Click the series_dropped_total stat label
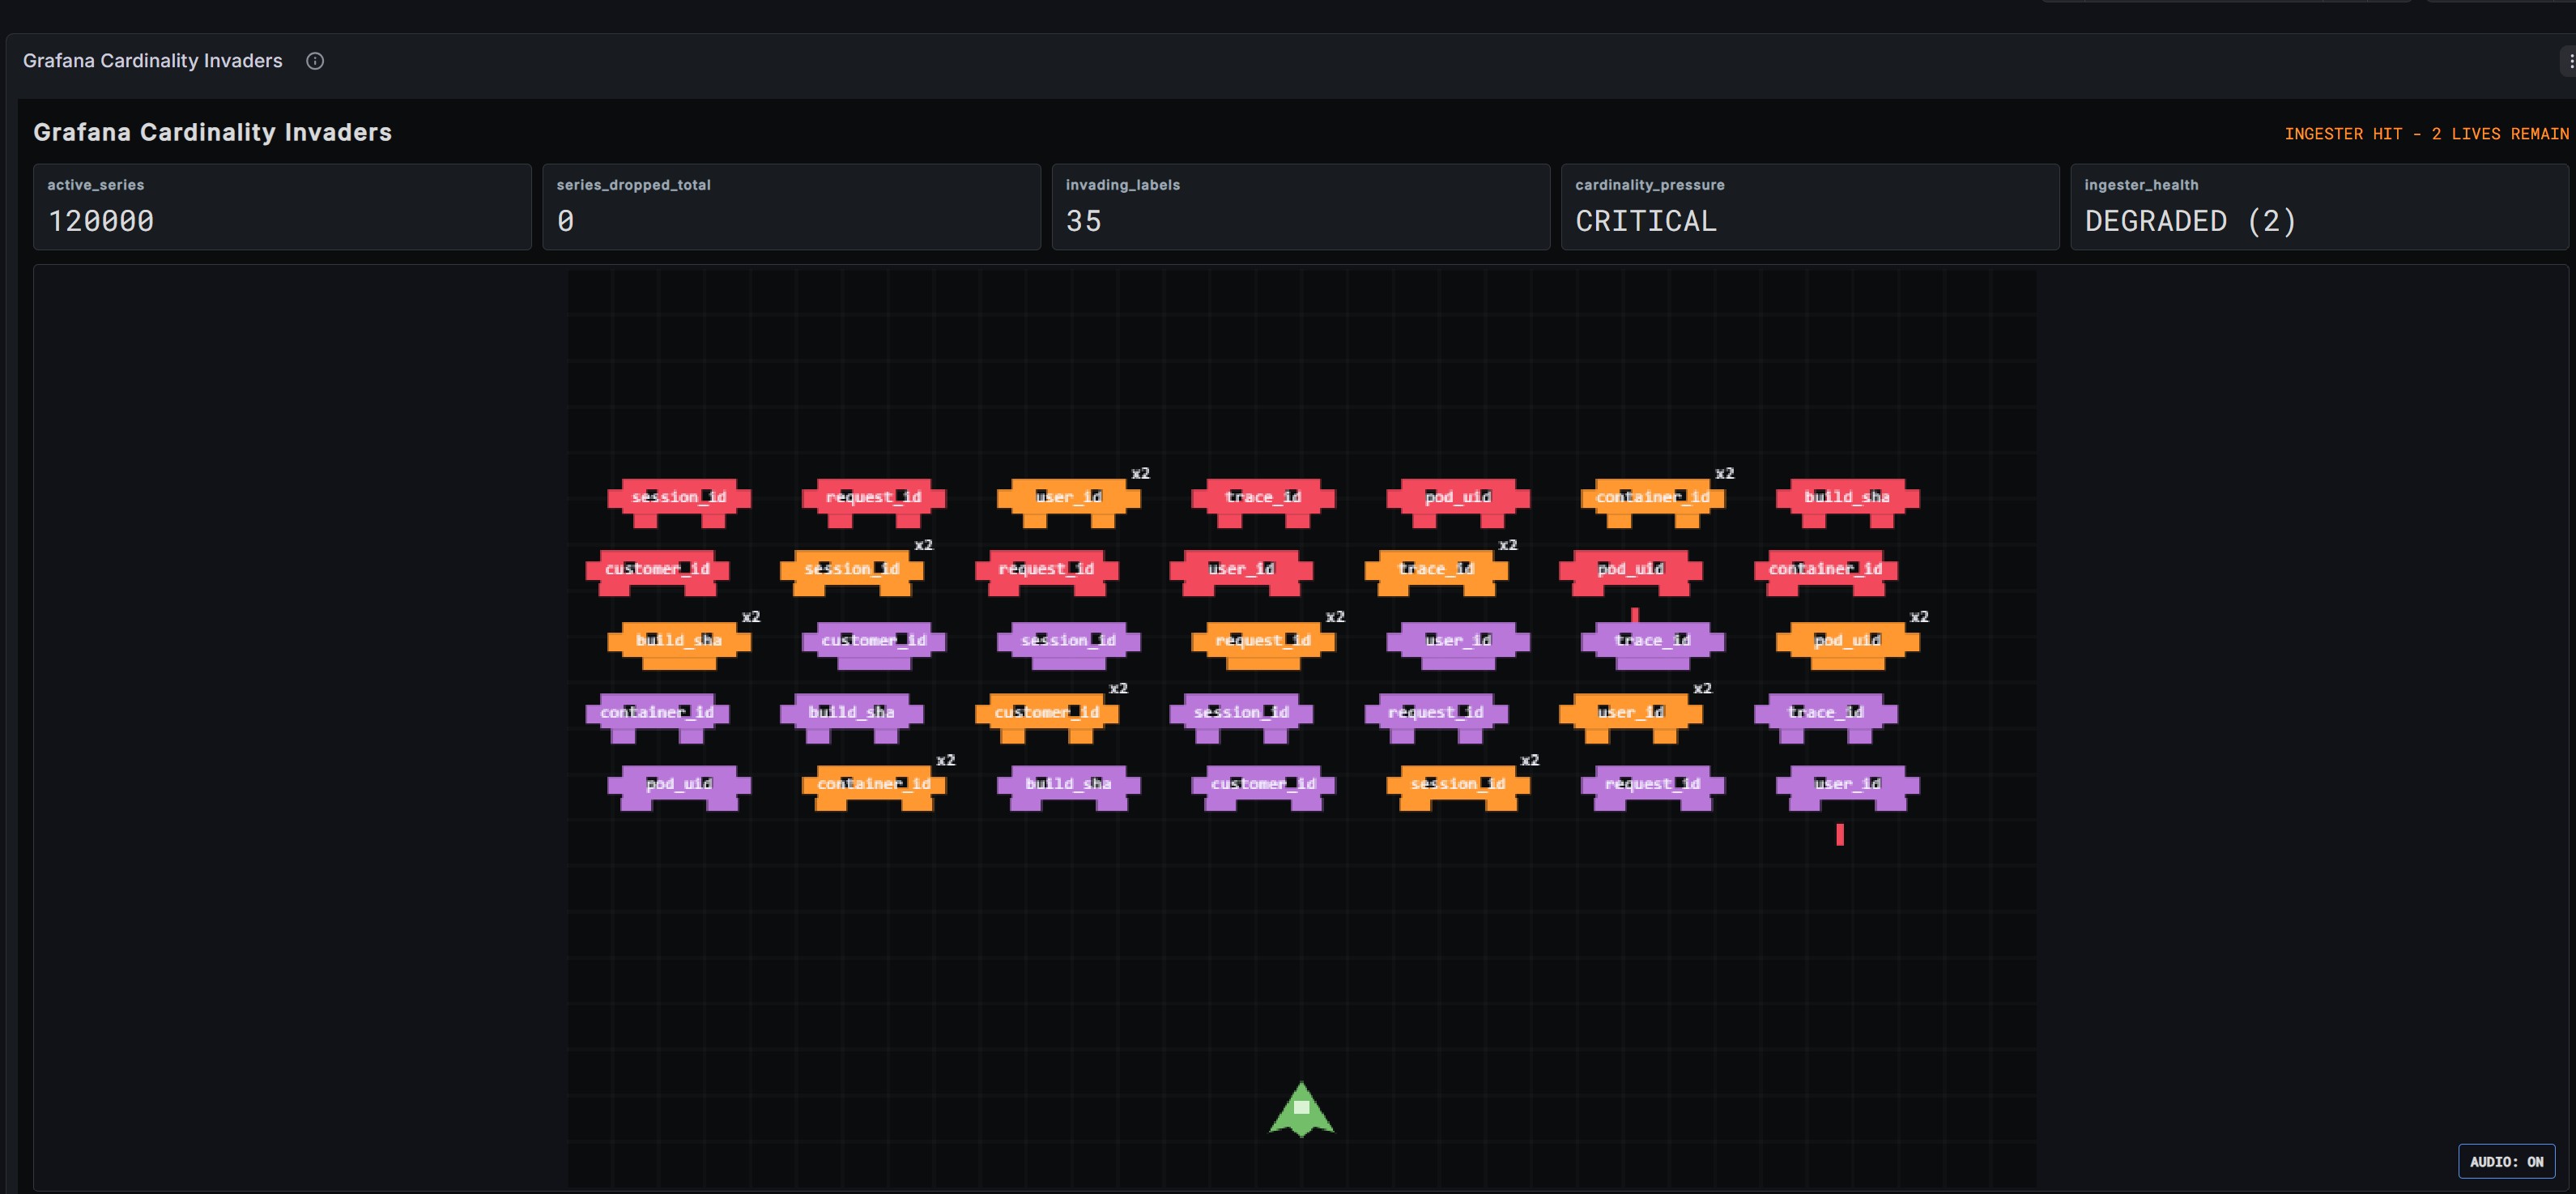2576x1194 pixels. pyautogui.click(x=633, y=185)
